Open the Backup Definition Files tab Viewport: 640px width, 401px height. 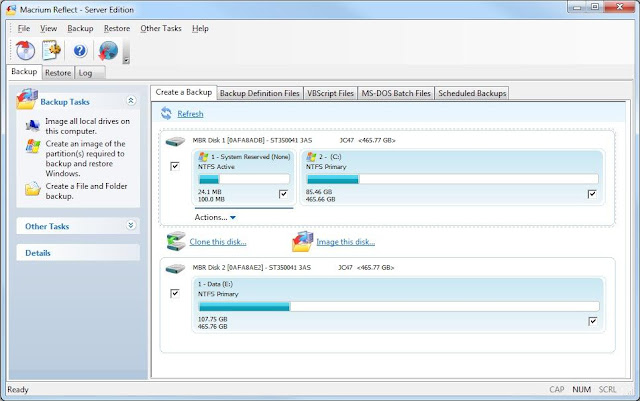click(260, 93)
